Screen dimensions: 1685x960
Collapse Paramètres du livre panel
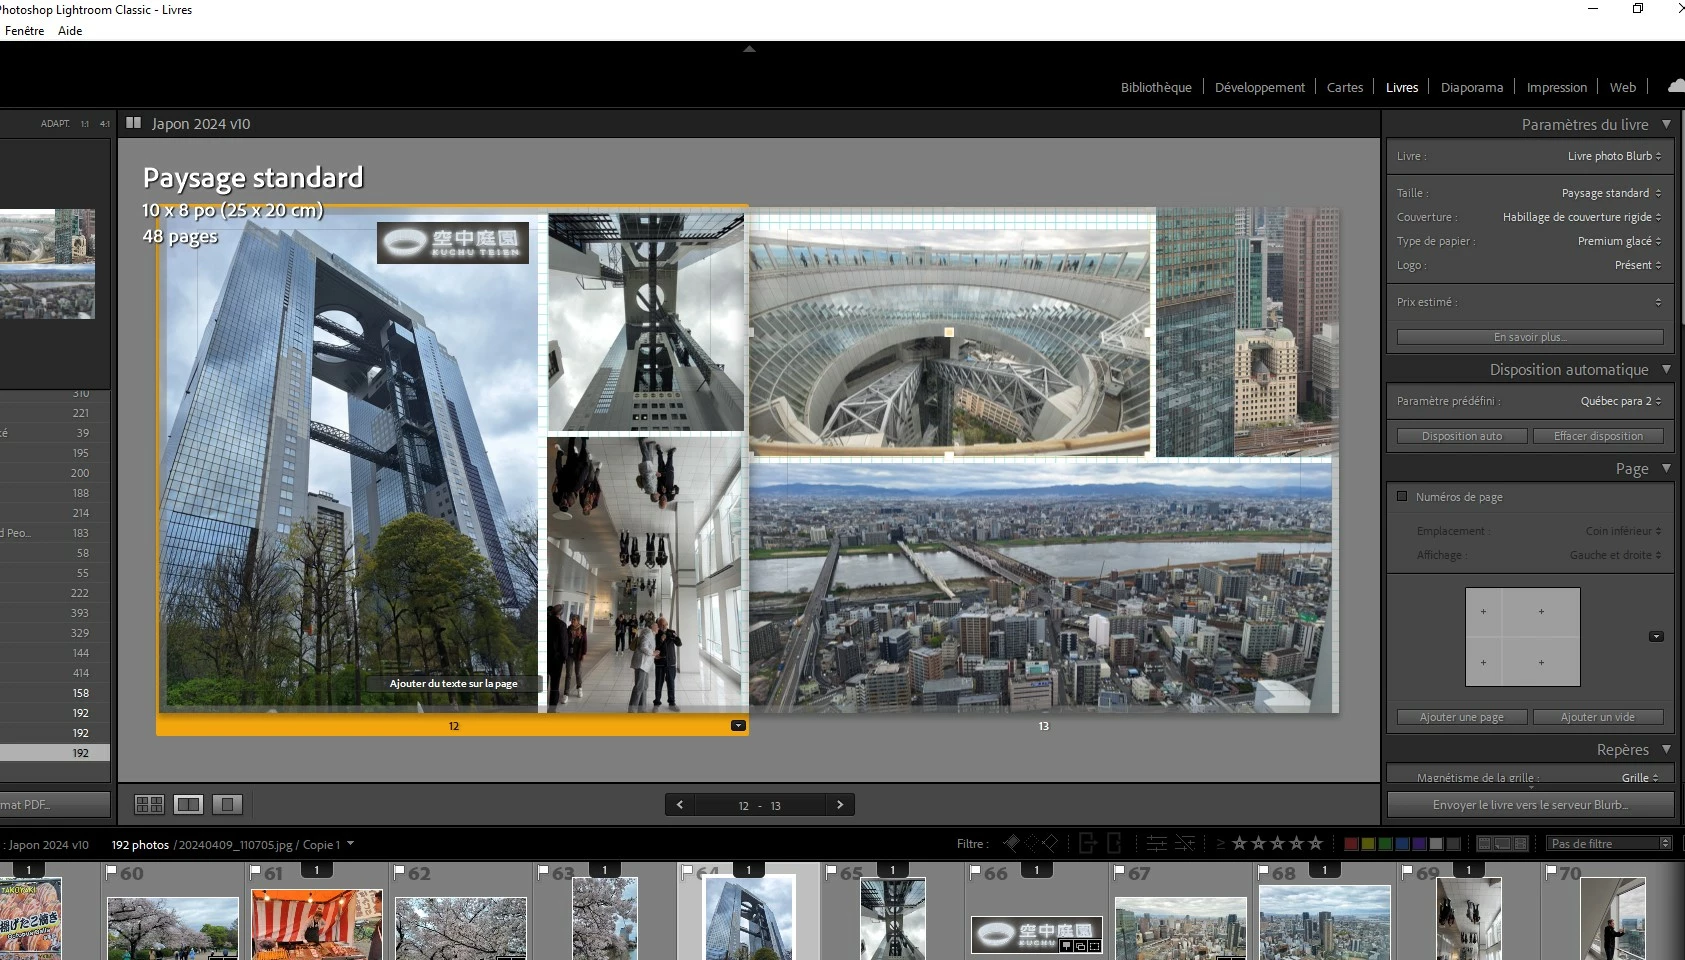(1666, 124)
